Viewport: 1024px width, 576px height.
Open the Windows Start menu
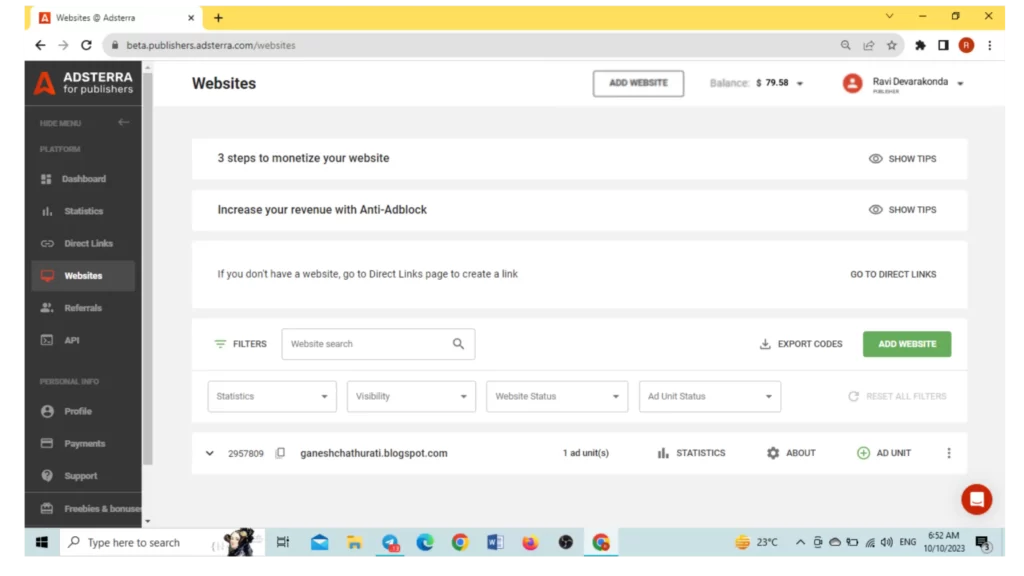42,543
